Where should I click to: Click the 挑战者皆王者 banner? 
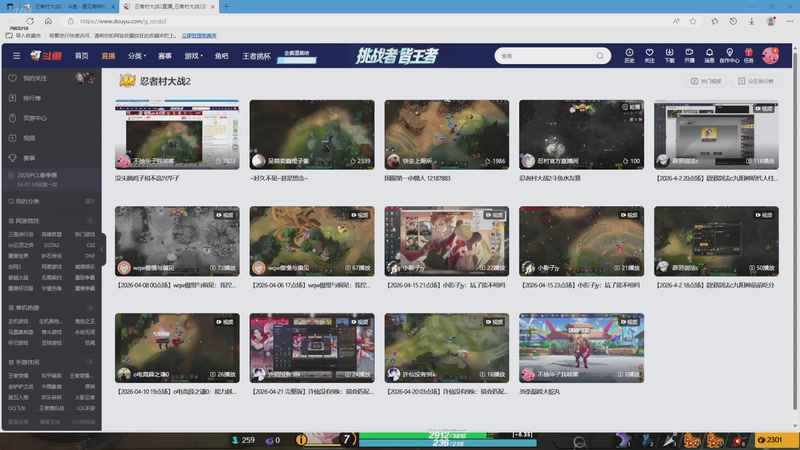397,56
